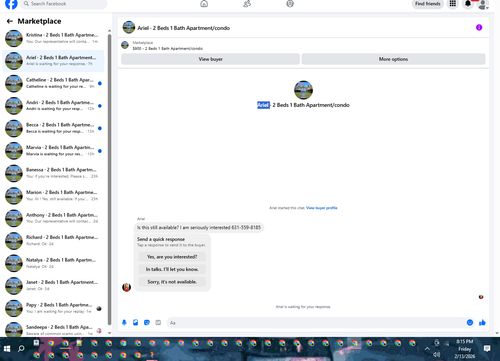Open the account profile avatar menu
This screenshot has width=500, height=361.
[x=483, y=4]
